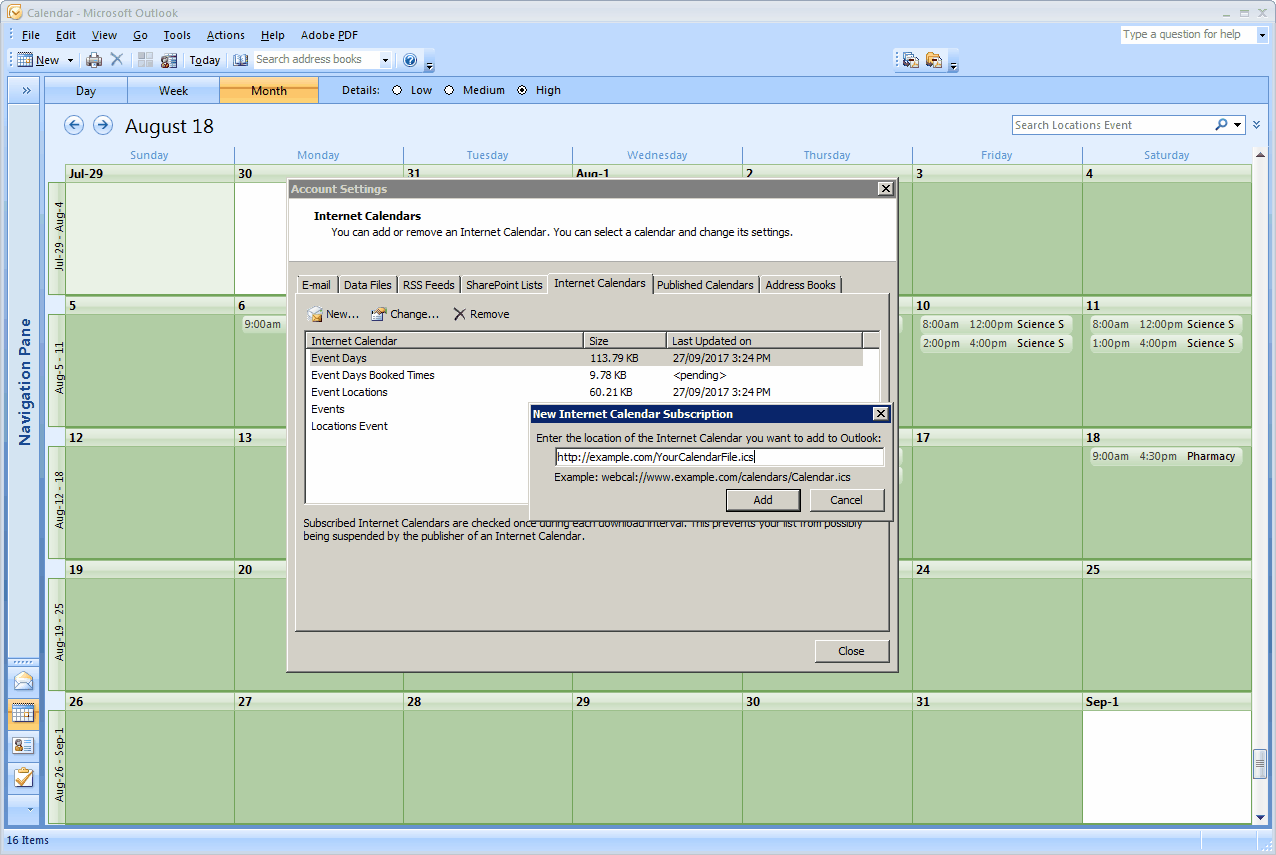Image resolution: width=1276 pixels, height=855 pixels.
Task: Expand the Navigation Pane with the chevron button
Action: click(x=26, y=90)
